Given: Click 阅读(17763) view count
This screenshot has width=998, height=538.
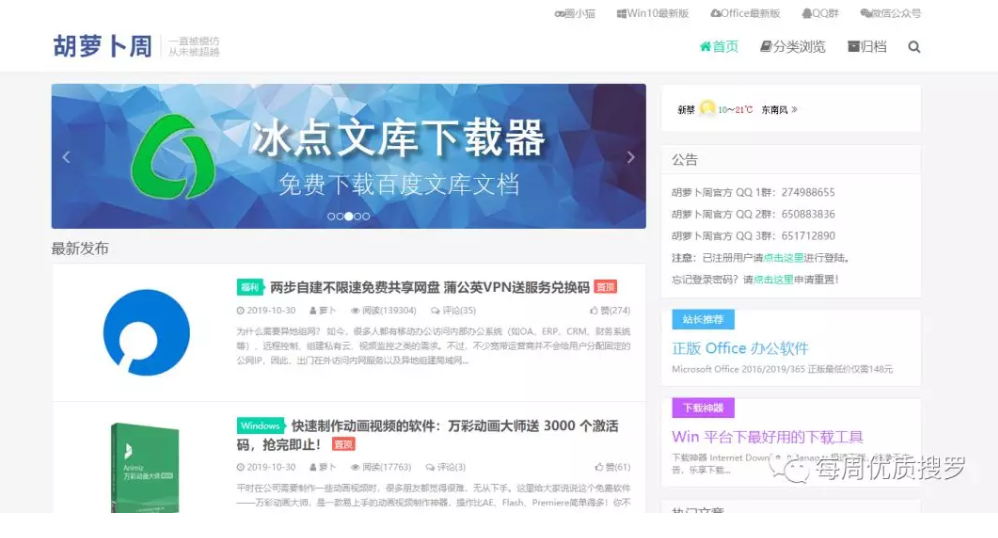Looking at the screenshot, I should pos(381,467).
